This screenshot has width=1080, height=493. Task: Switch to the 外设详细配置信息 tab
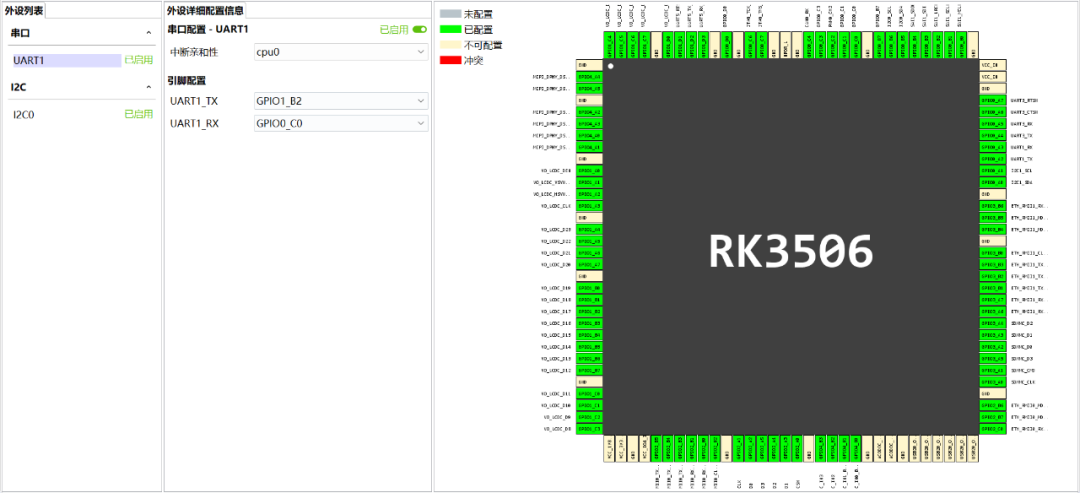click(x=205, y=10)
